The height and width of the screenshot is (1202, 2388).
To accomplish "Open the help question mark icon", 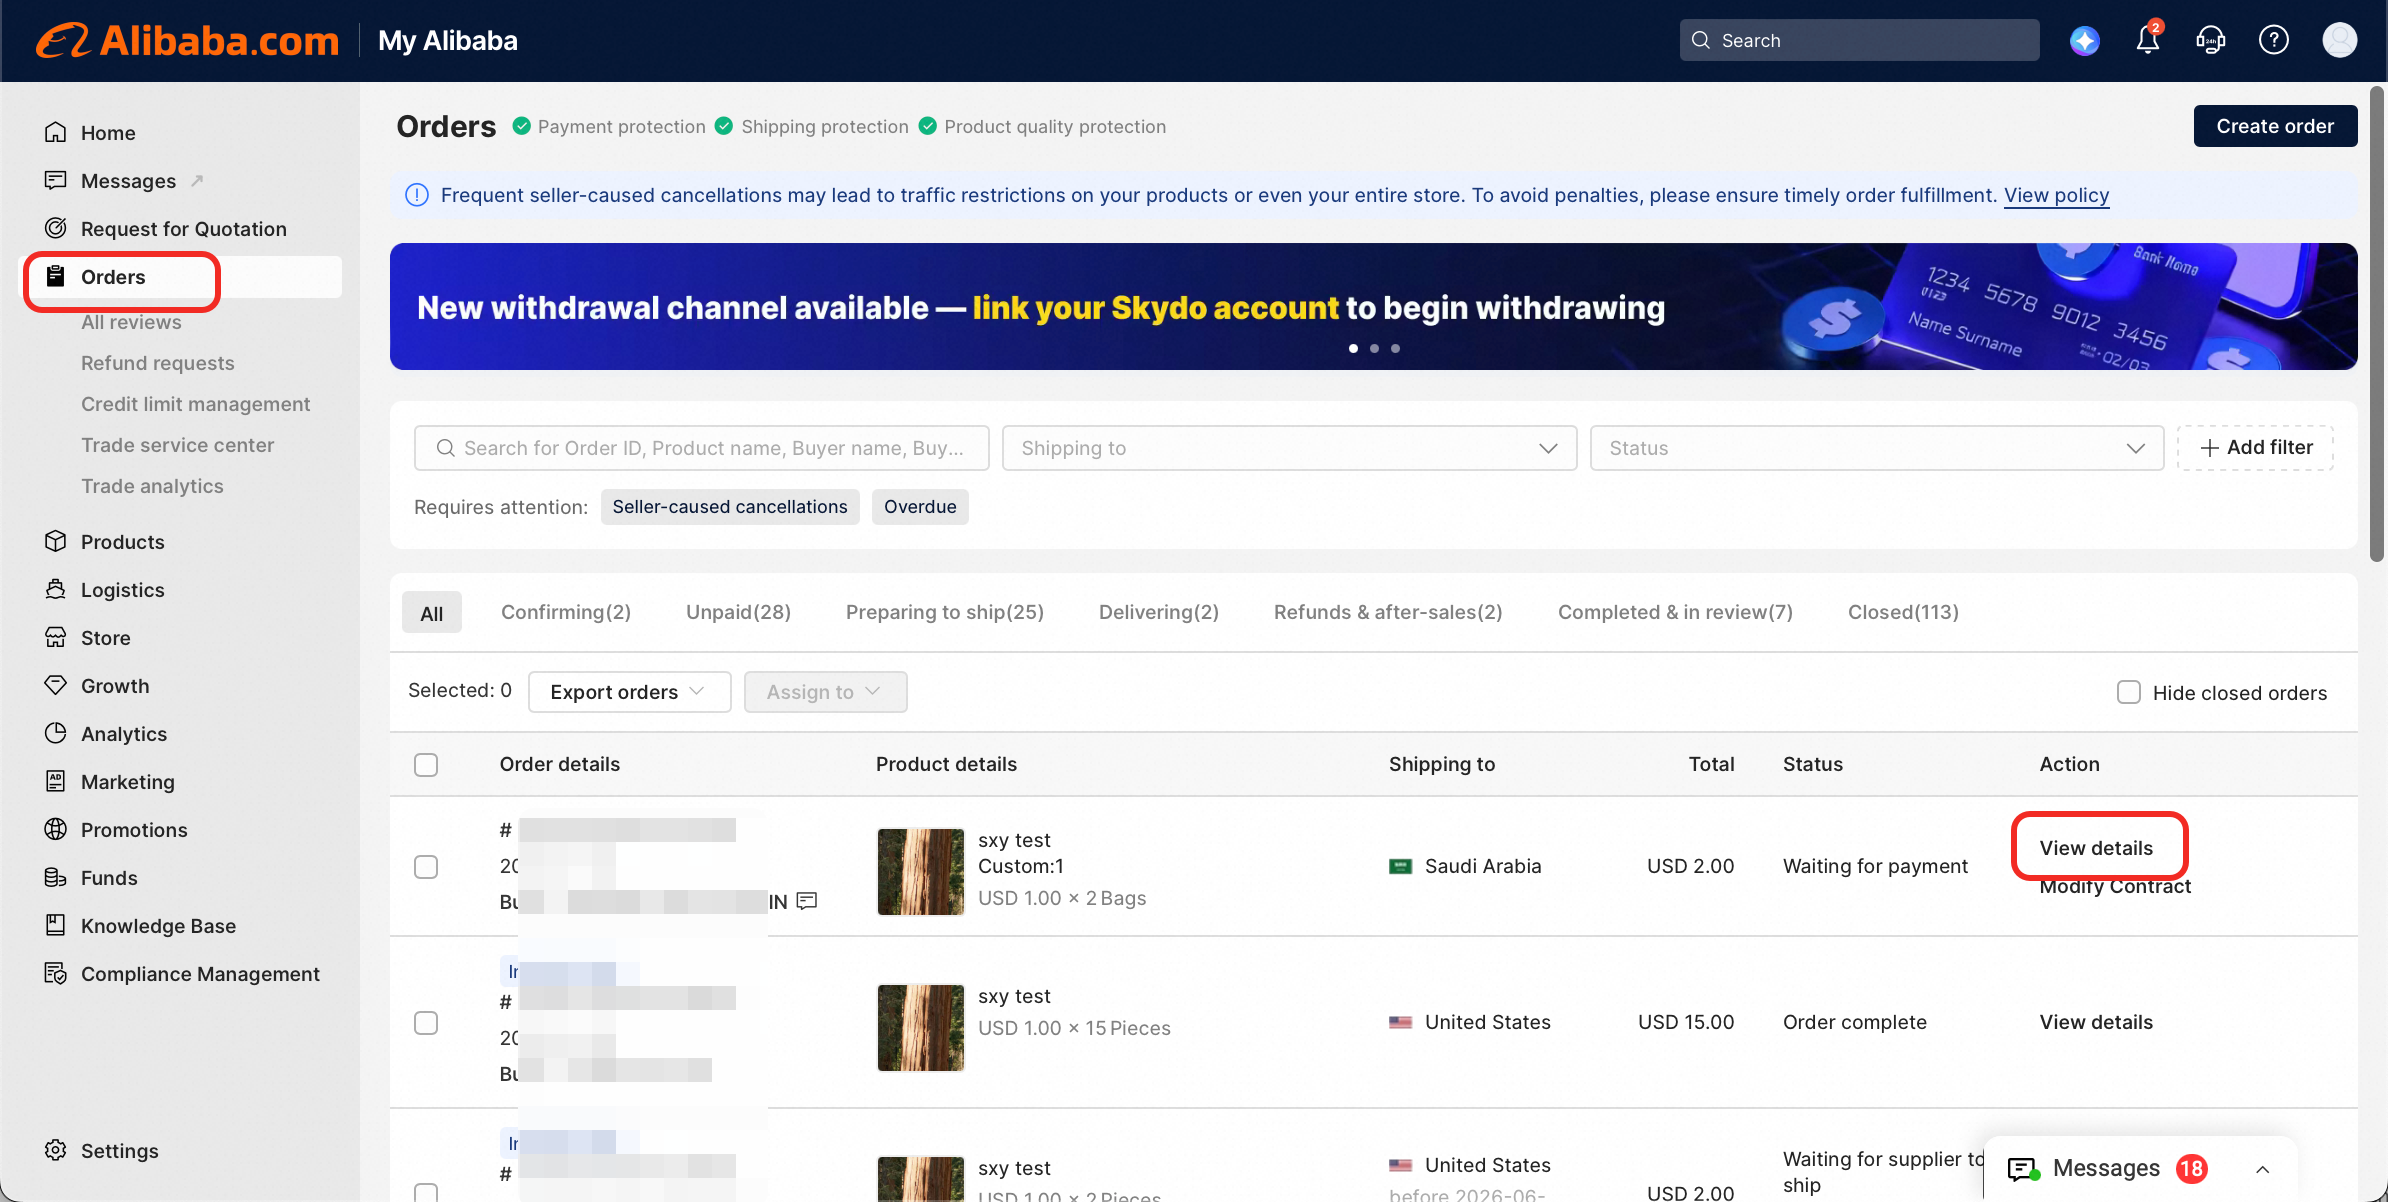I will (2274, 41).
